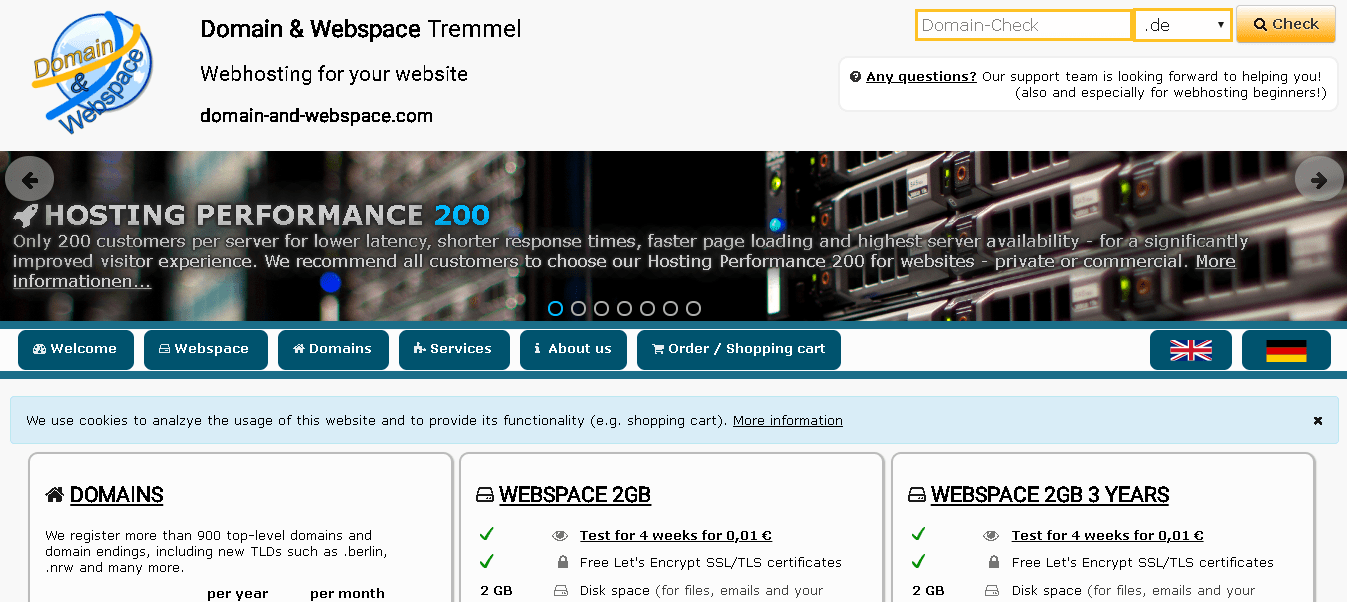
Task: Advance slider with right arrow
Action: pyautogui.click(x=1319, y=180)
